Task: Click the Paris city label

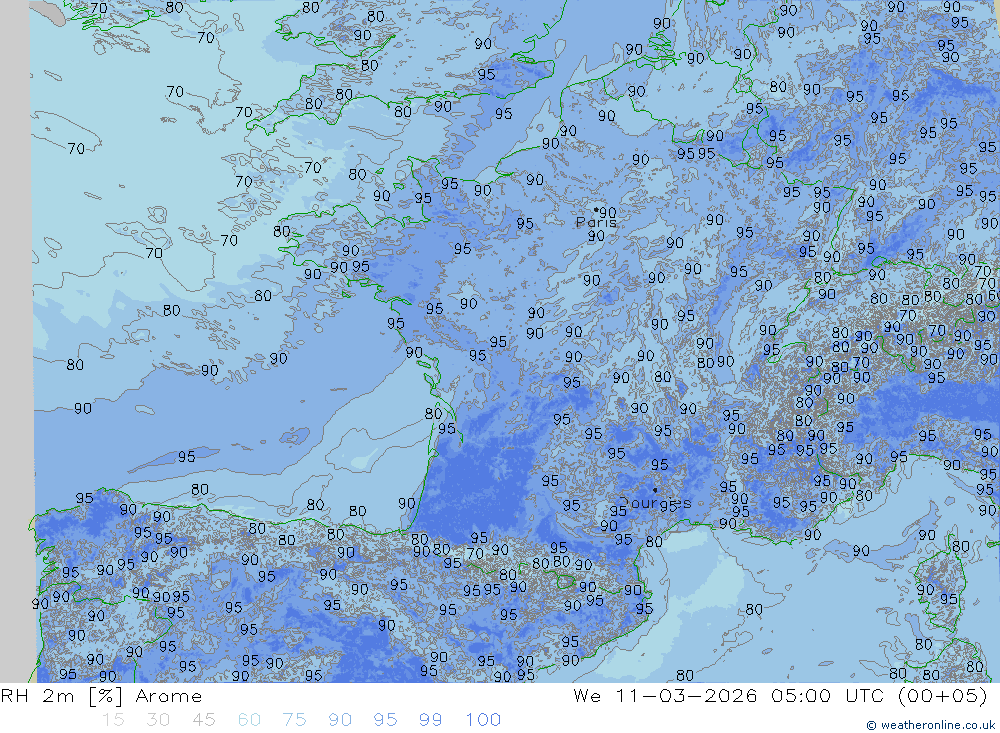Action: [x=596, y=223]
